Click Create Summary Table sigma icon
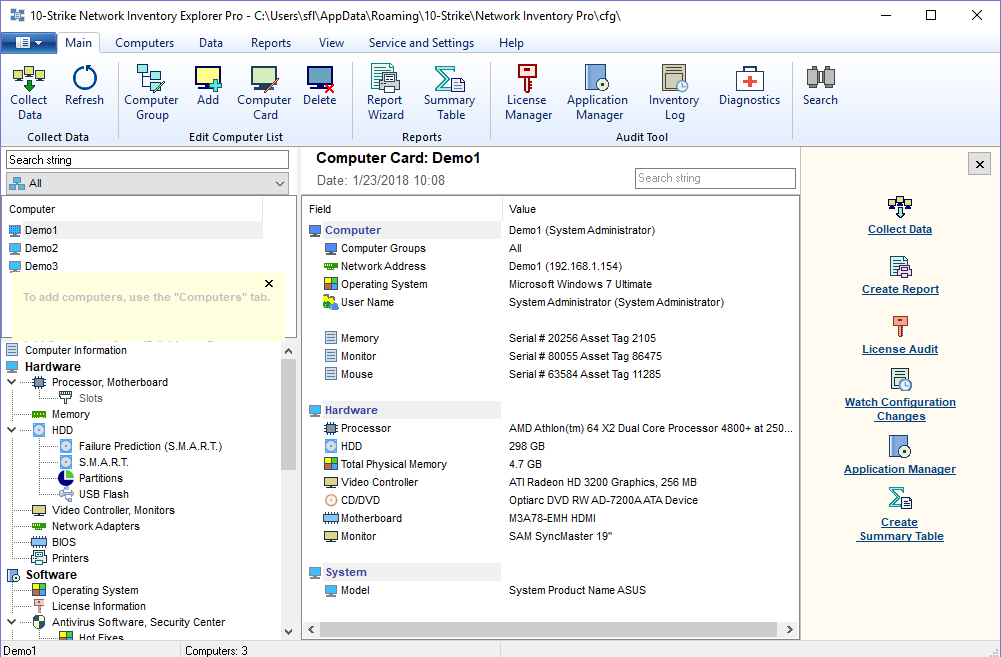1001x657 pixels. pos(900,499)
